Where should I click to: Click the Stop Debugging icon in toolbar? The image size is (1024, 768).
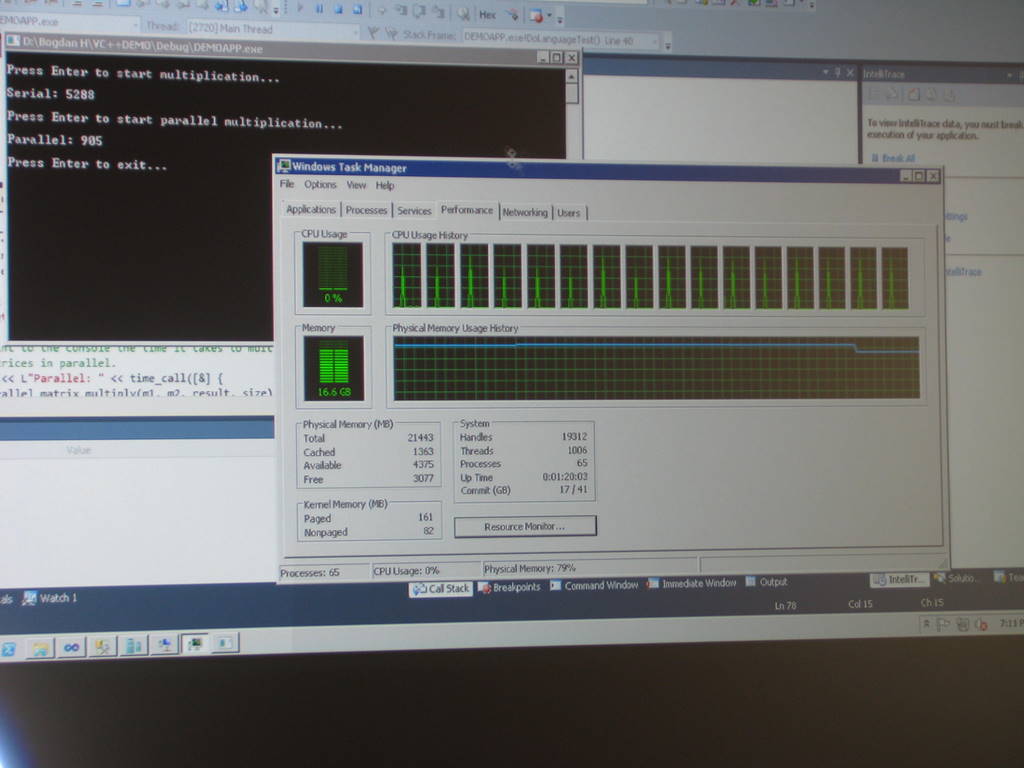(x=338, y=9)
